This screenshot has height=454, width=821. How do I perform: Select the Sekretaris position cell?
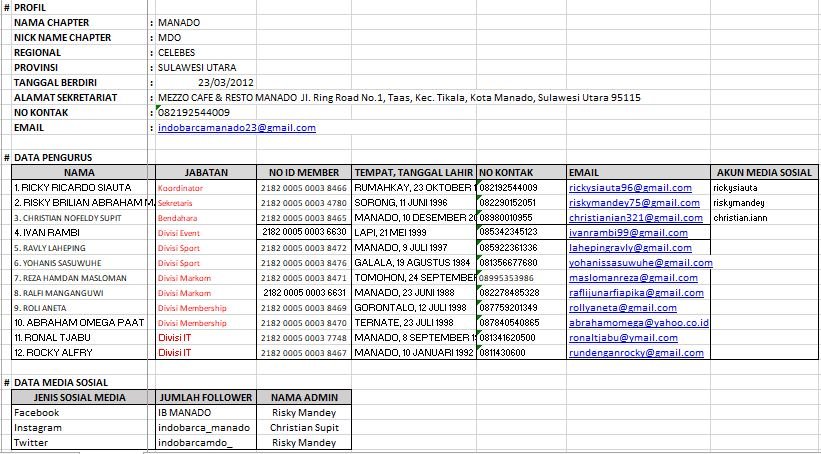click(x=206, y=203)
